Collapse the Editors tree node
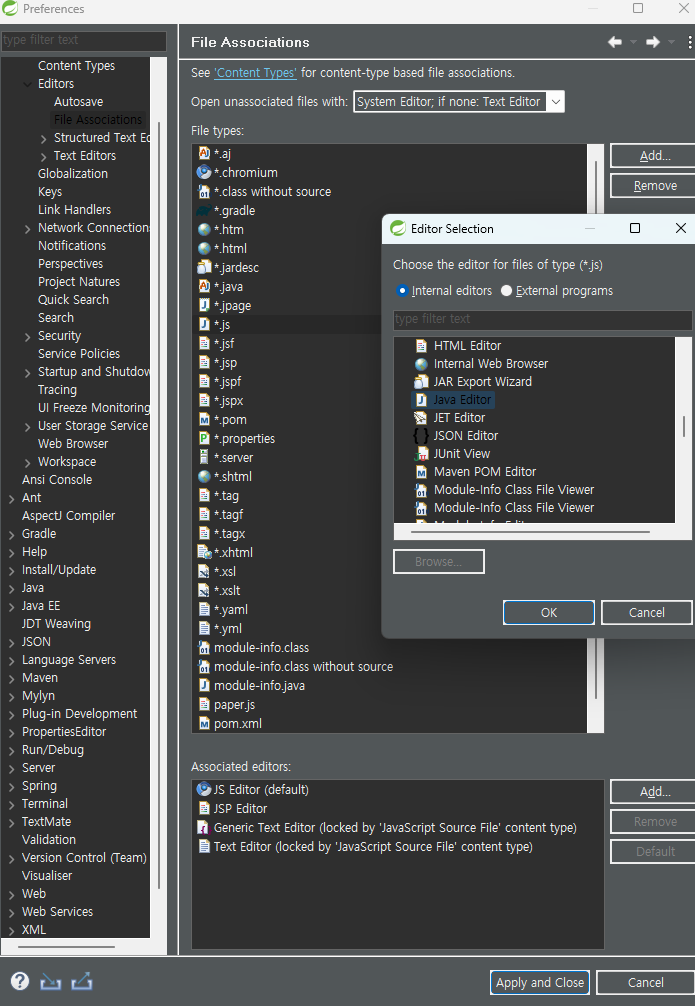 click(x=28, y=84)
